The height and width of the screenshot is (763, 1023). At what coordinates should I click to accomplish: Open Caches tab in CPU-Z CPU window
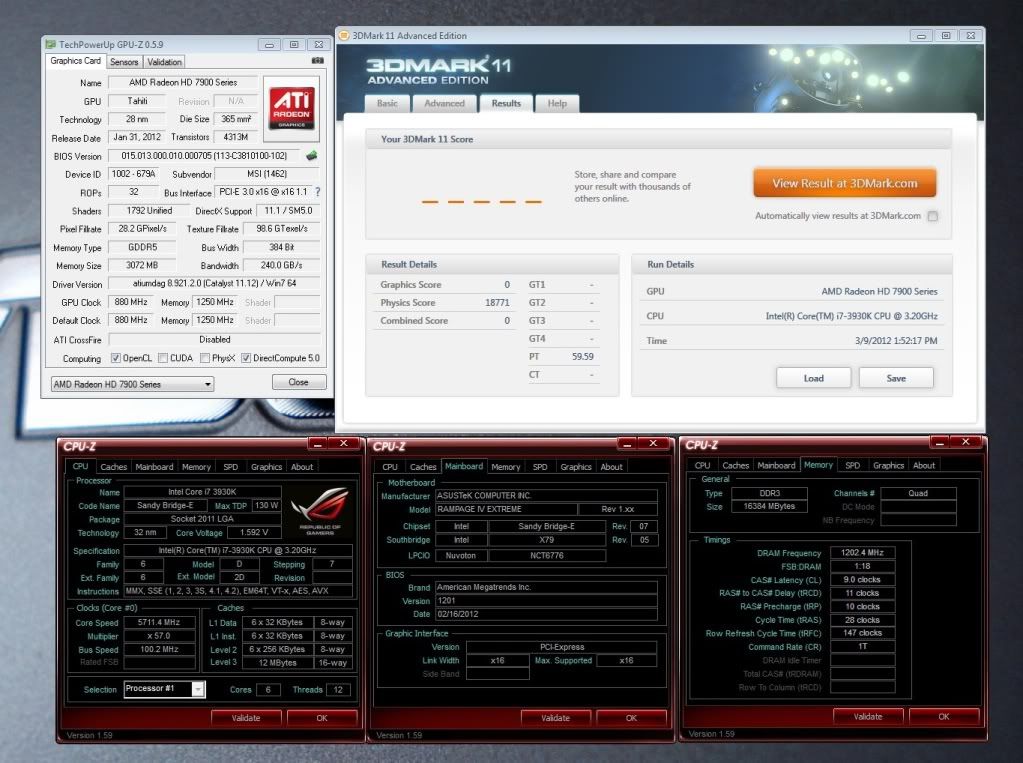pos(114,467)
